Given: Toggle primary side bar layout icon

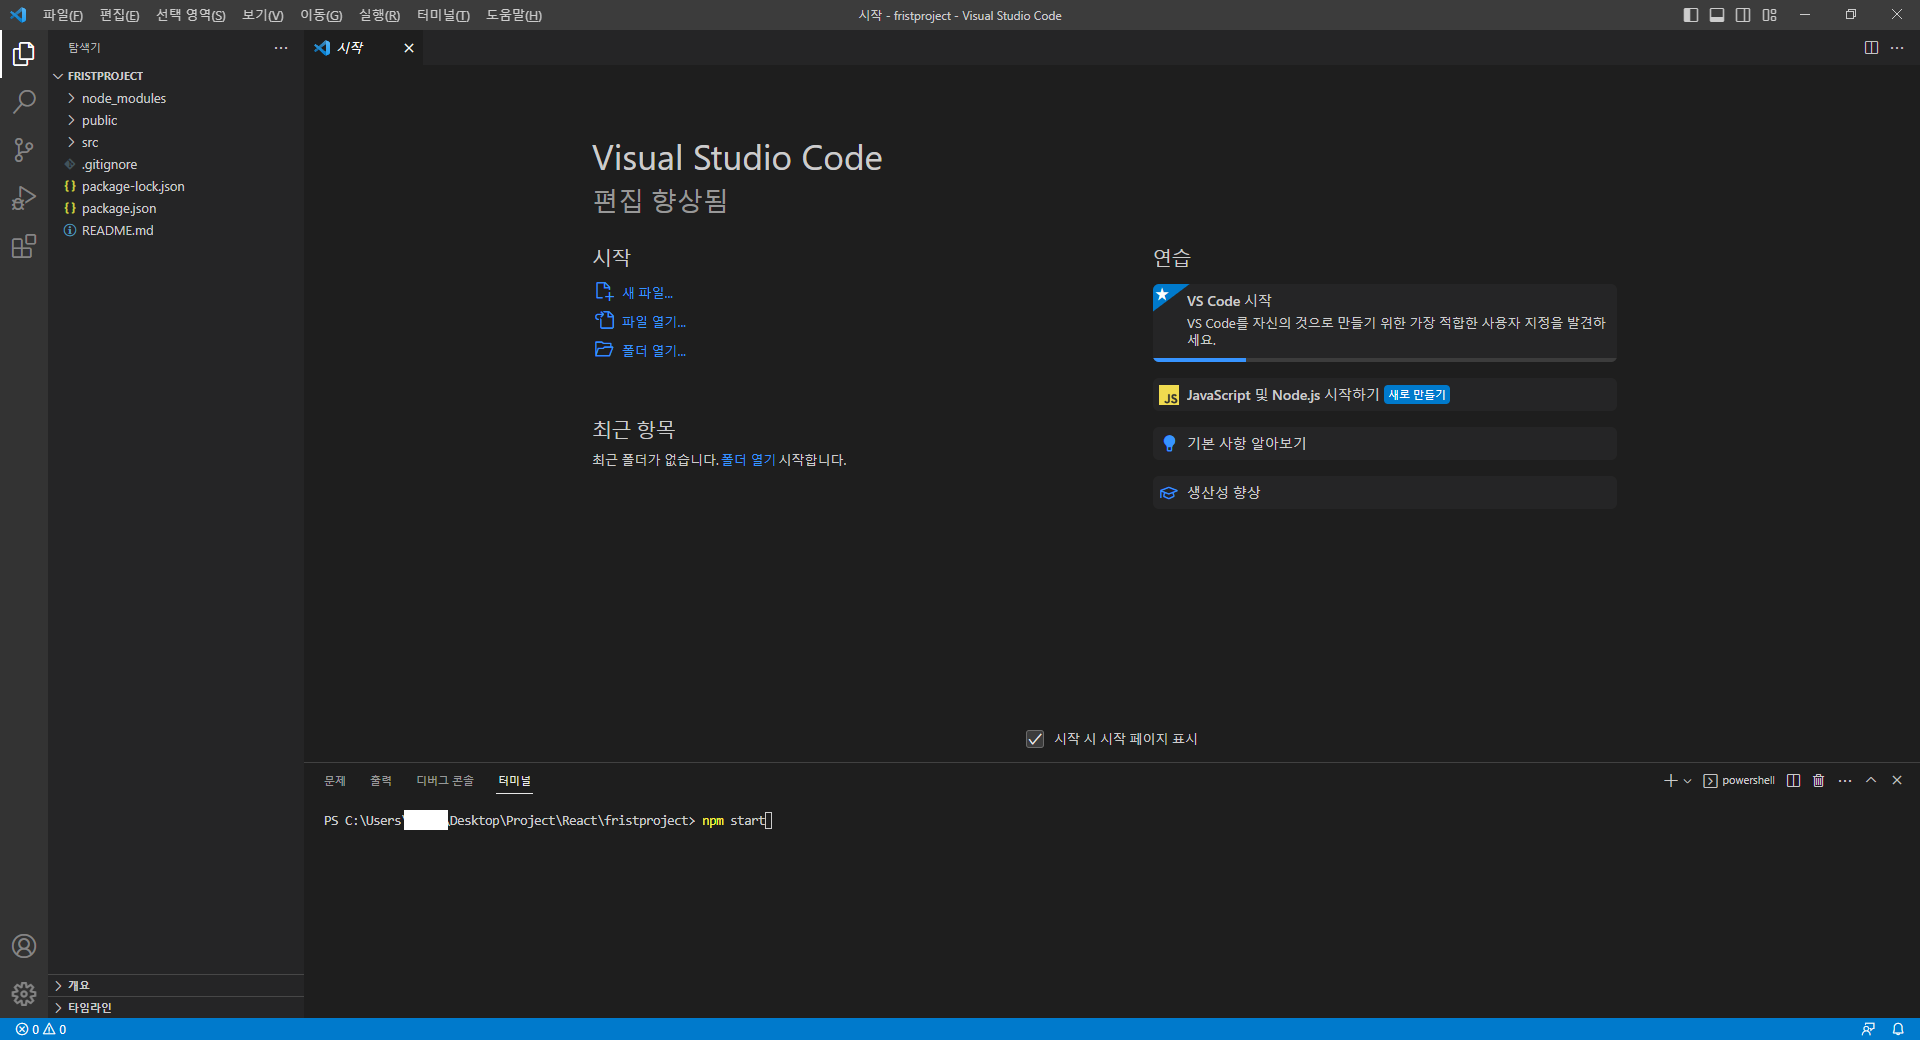Looking at the screenshot, I should point(1691,15).
